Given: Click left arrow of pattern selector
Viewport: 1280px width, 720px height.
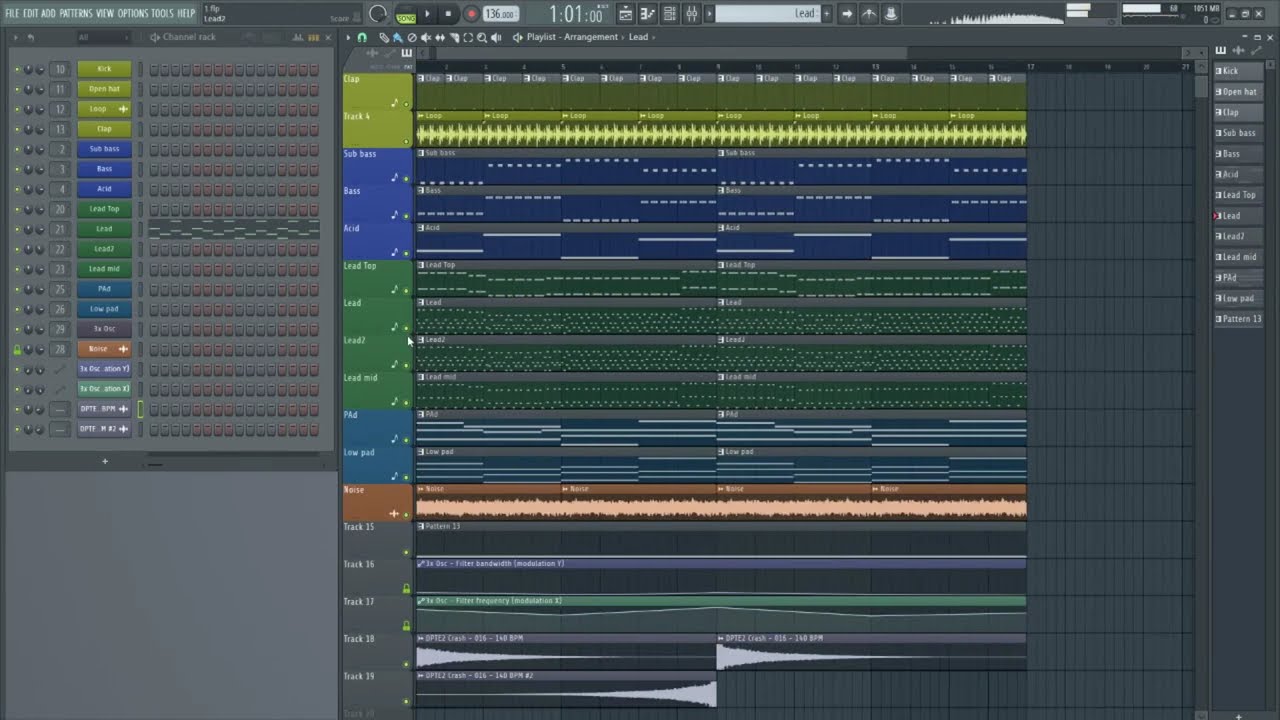Looking at the screenshot, I should point(710,14).
